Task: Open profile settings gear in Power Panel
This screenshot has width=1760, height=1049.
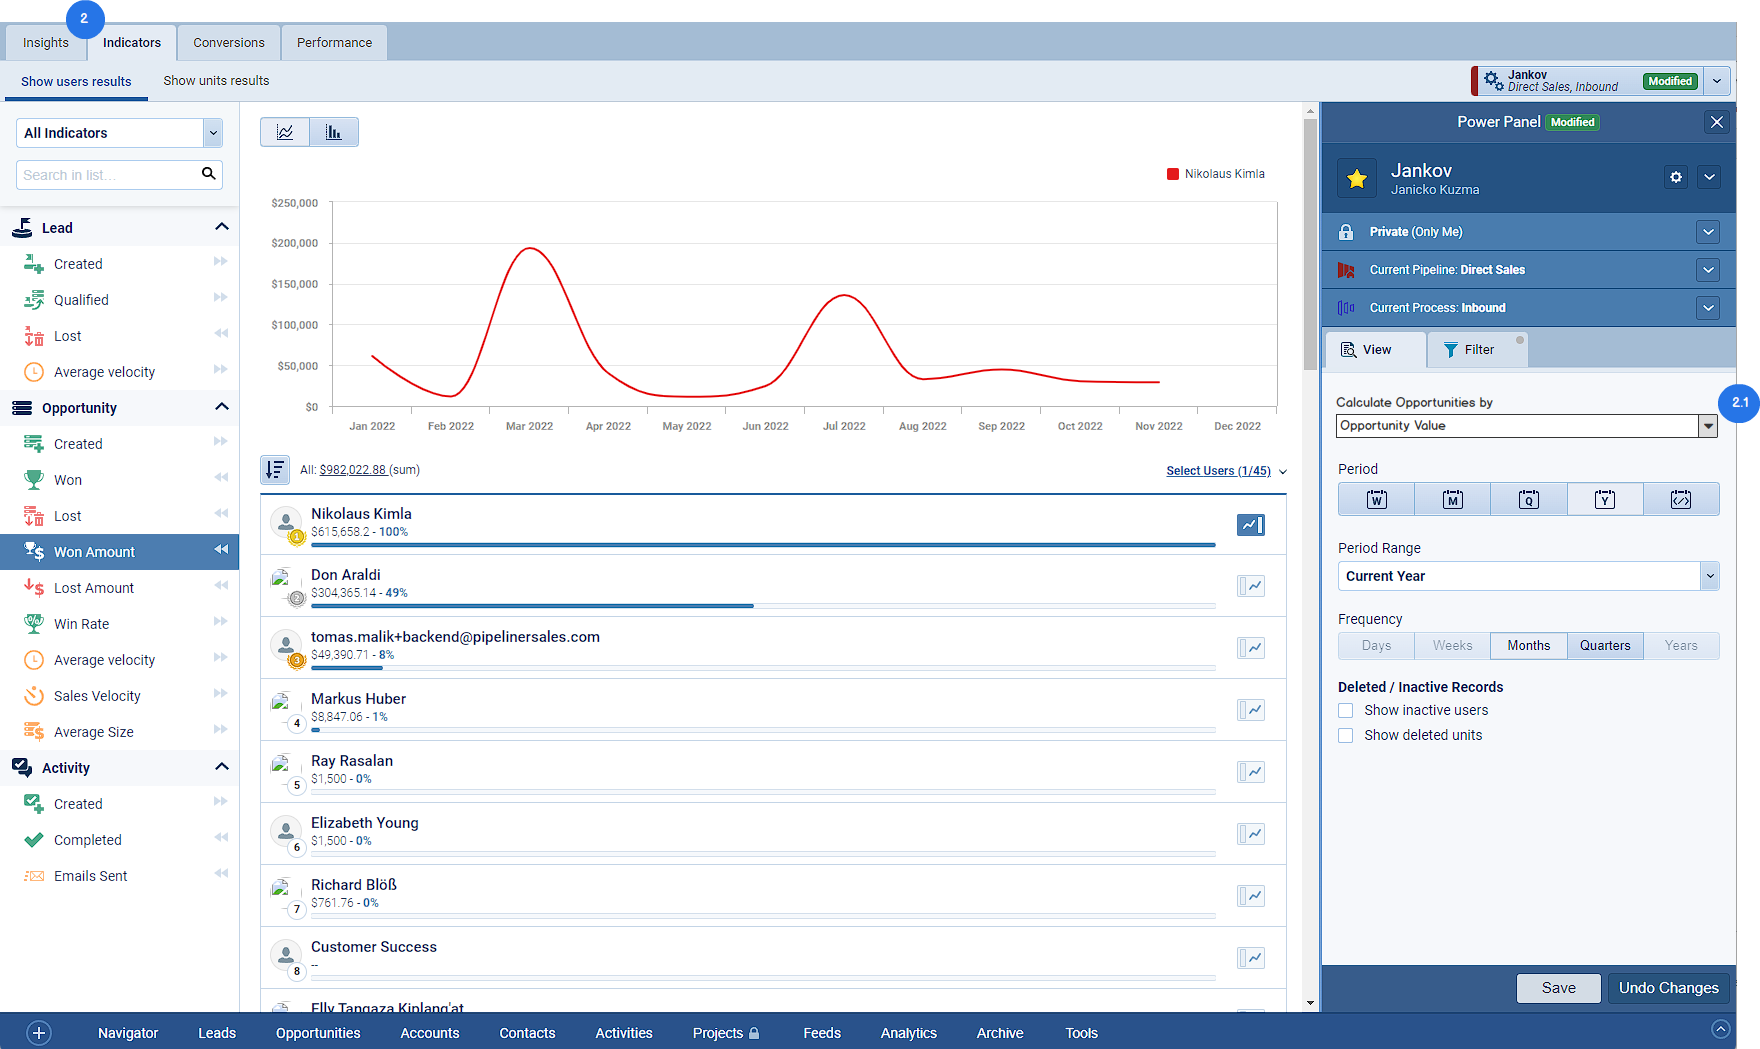Action: click(1676, 177)
